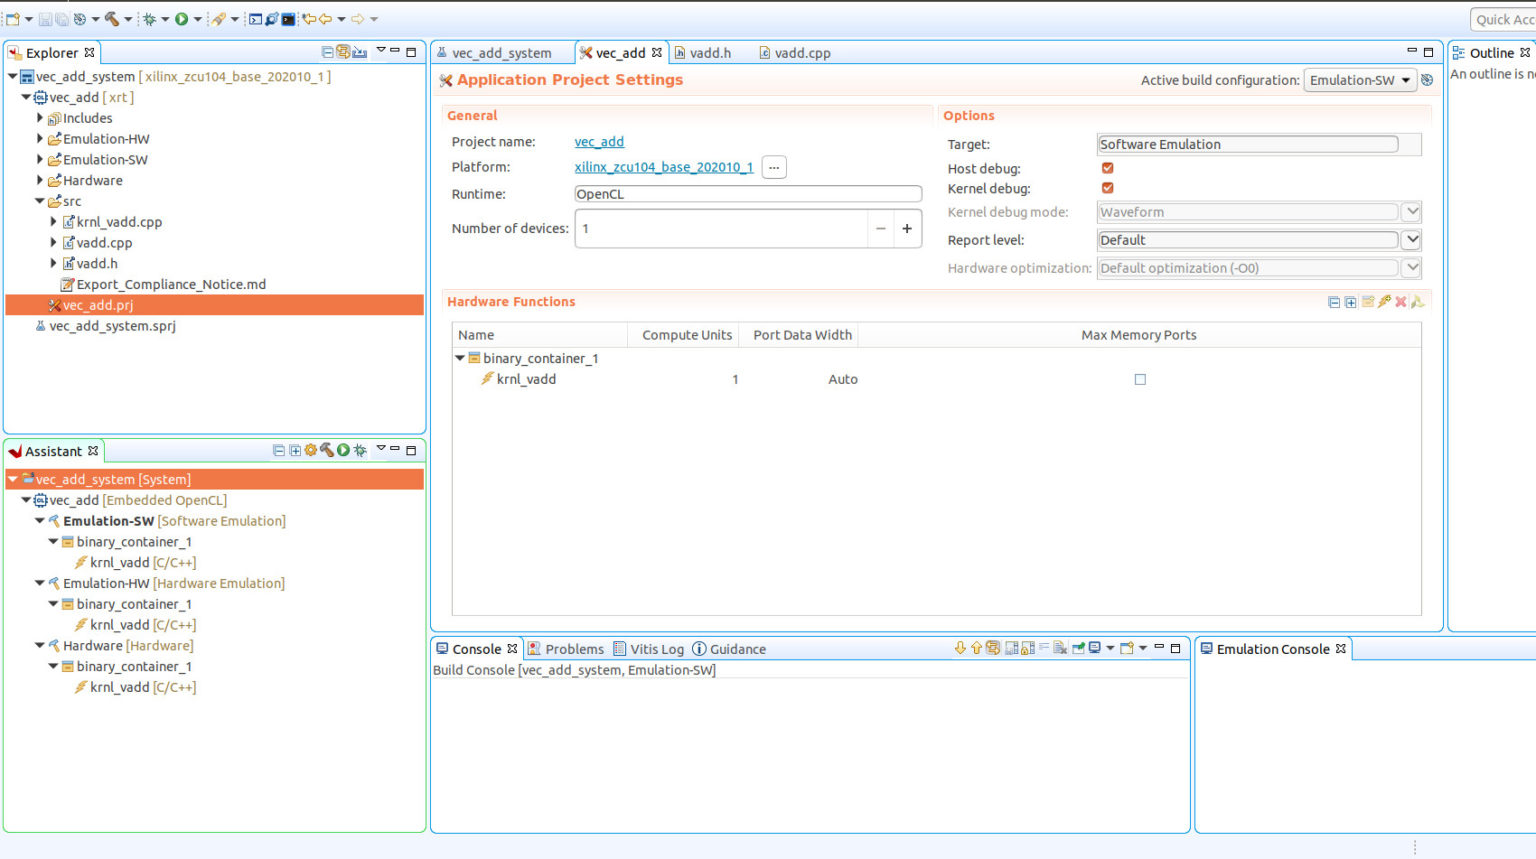
Task: Remove hardware function with red X icon
Action: (1401, 301)
